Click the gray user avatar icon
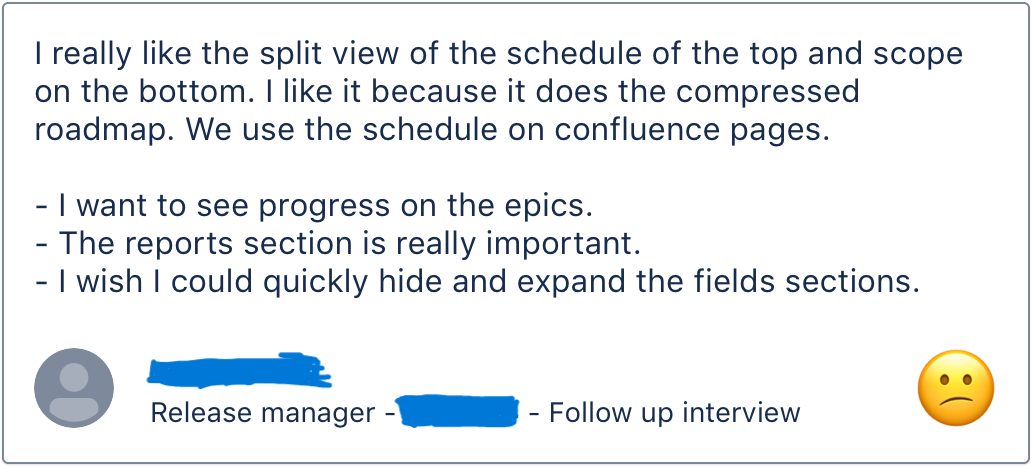 (x=74, y=387)
